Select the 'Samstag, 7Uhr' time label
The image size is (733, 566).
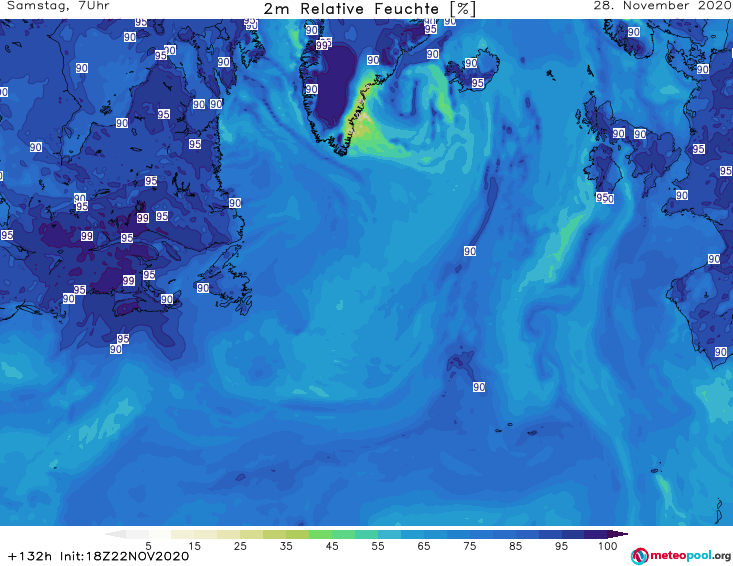pos(58,6)
